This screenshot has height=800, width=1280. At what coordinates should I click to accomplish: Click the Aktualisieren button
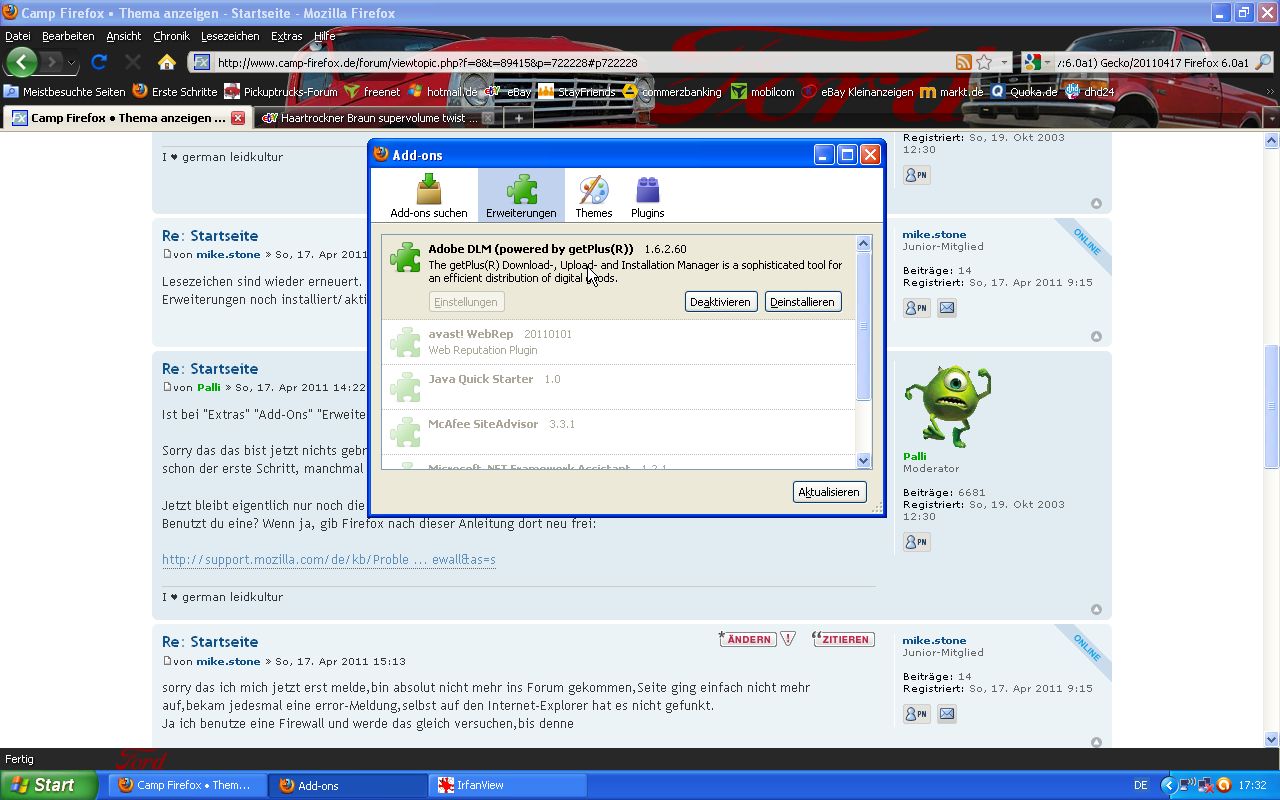click(x=829, y=492)
